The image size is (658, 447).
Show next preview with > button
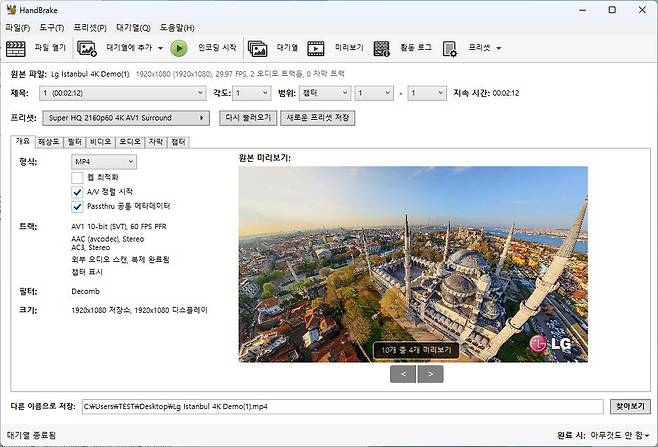(431, 374)
